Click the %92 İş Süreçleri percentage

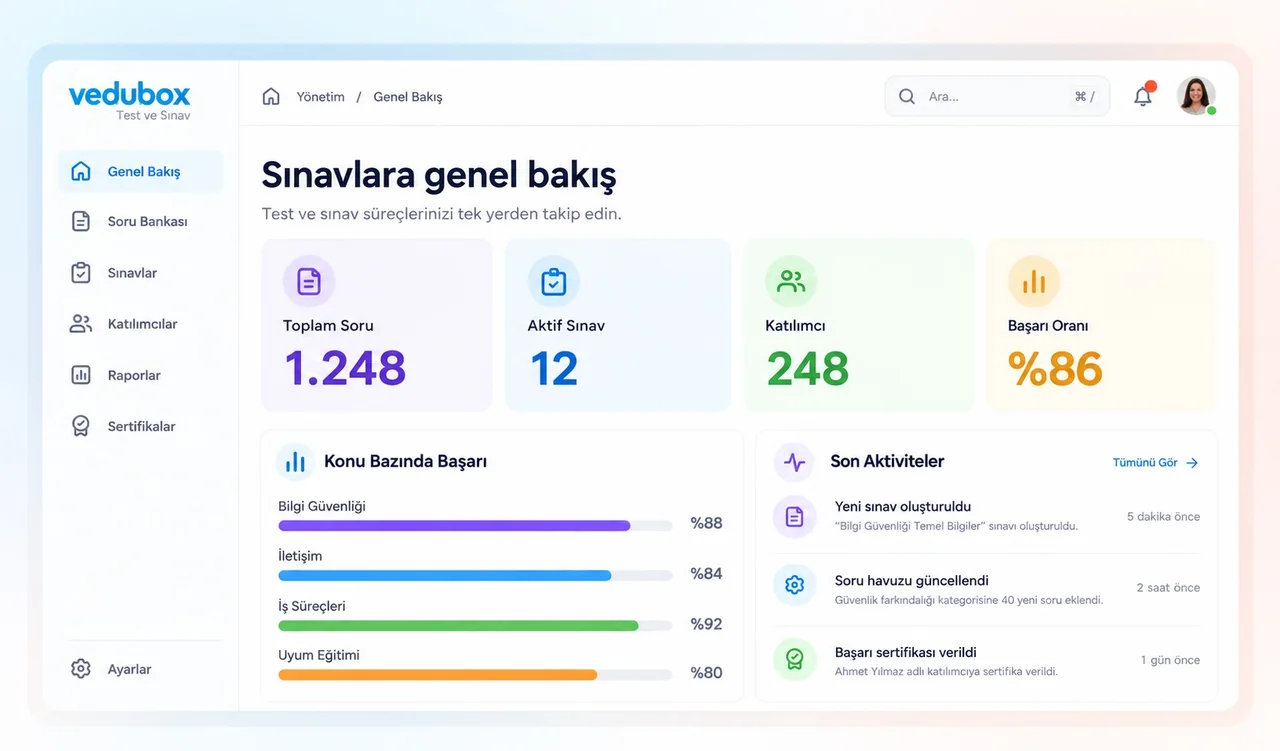pos(706,624)
